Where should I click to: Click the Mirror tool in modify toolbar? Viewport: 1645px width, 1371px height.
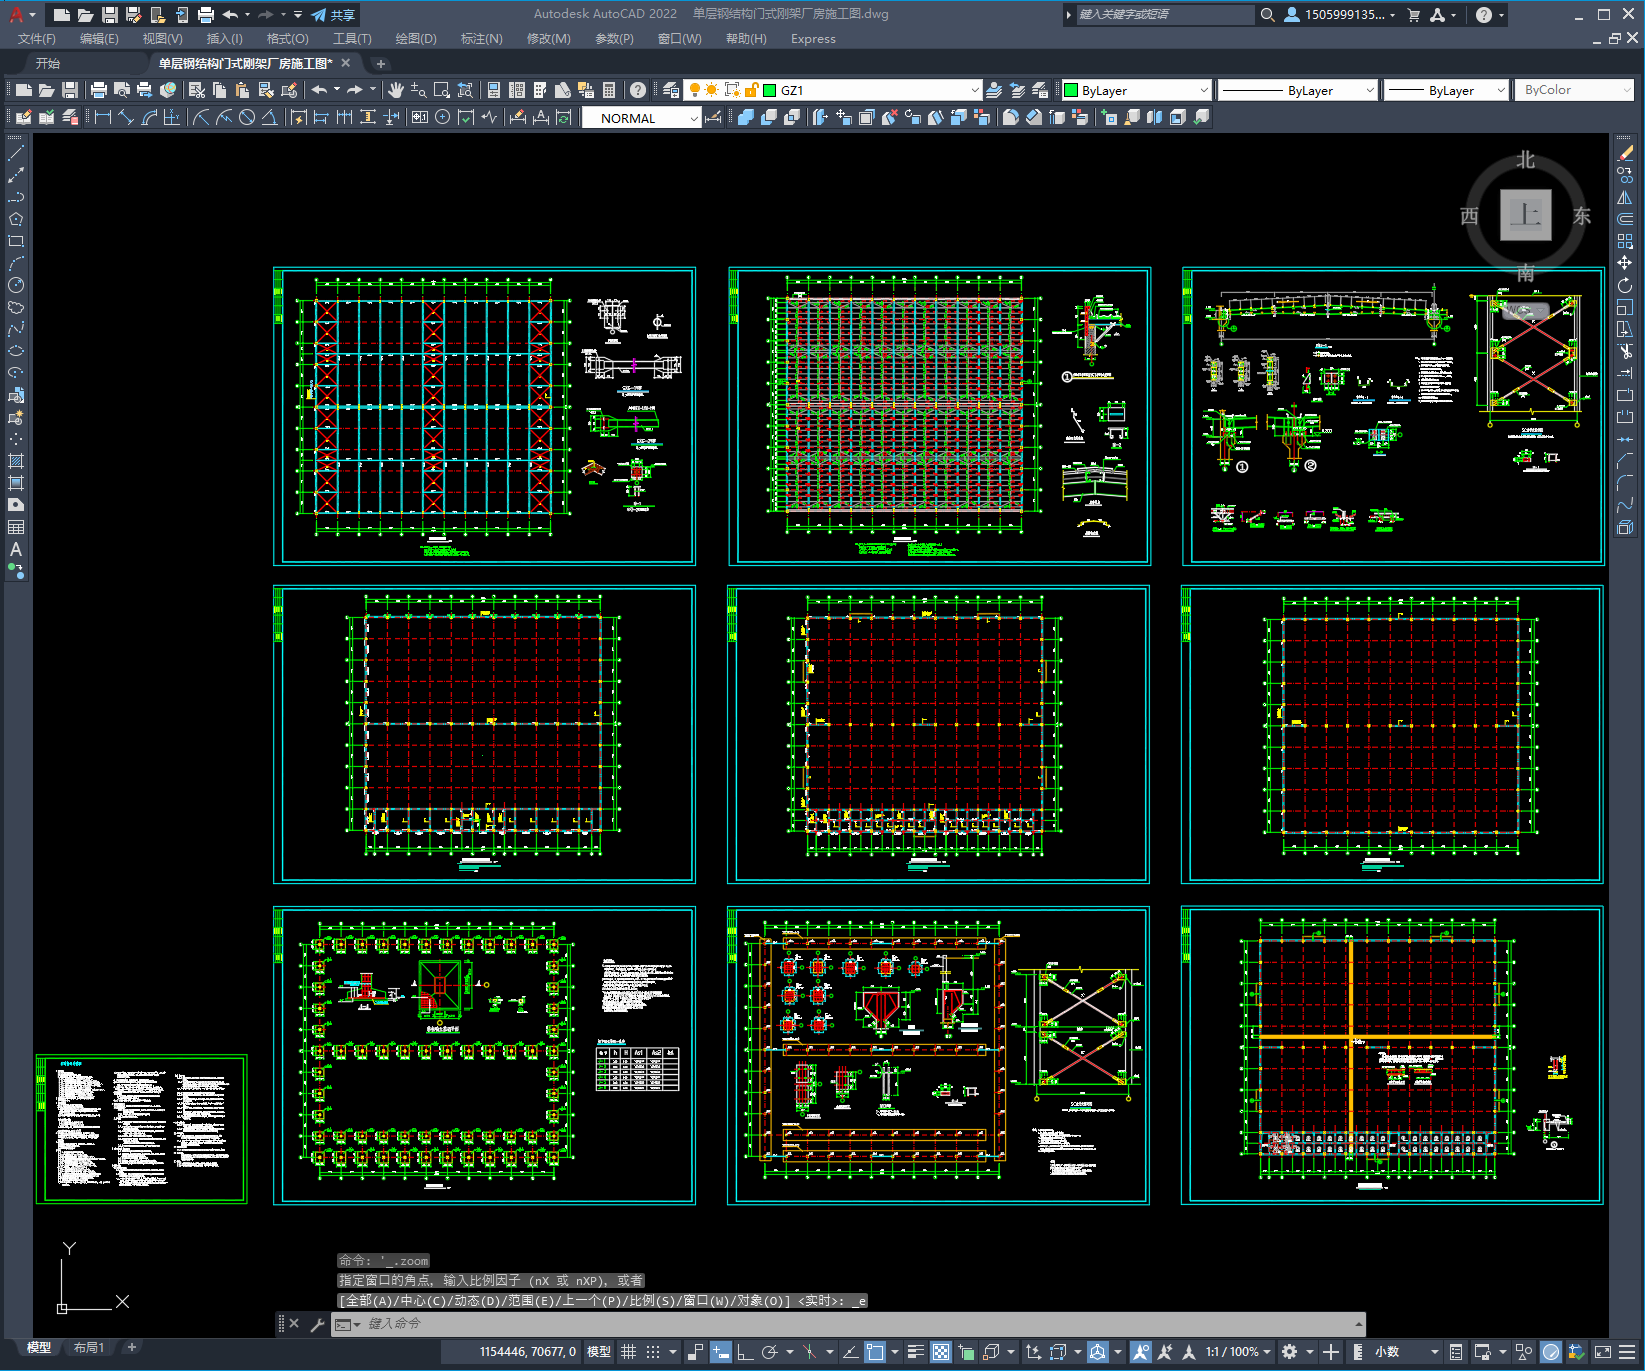[1625, 197]
